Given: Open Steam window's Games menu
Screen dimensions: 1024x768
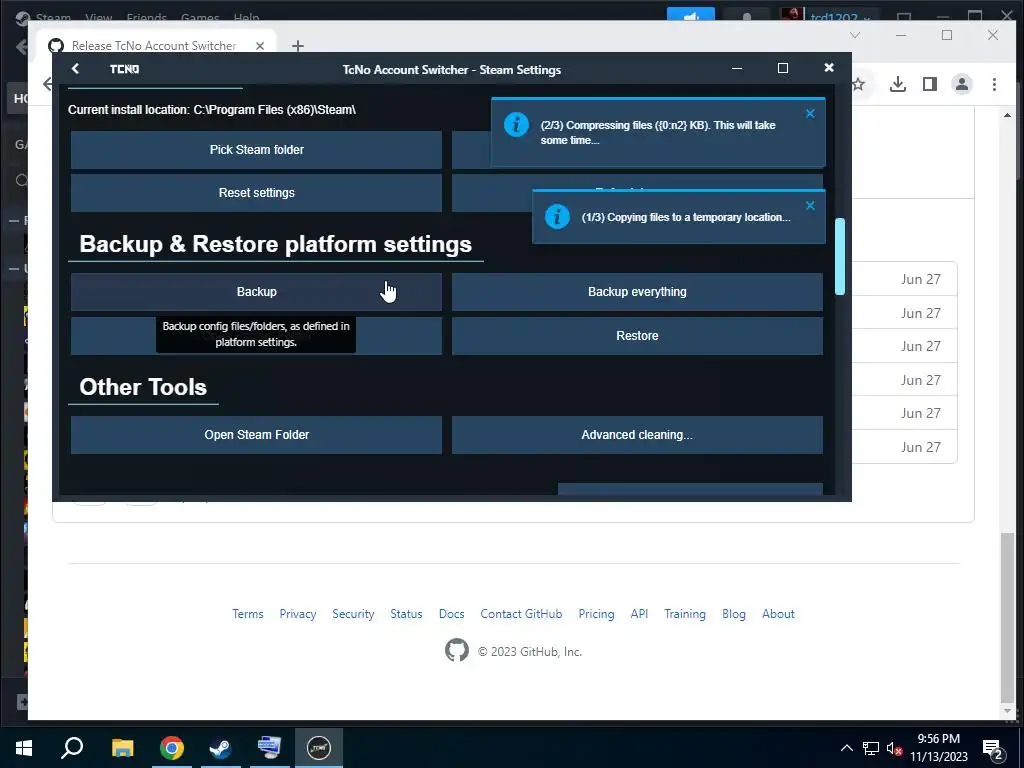Looking at the screenshot, I should (x=200, y=17).
